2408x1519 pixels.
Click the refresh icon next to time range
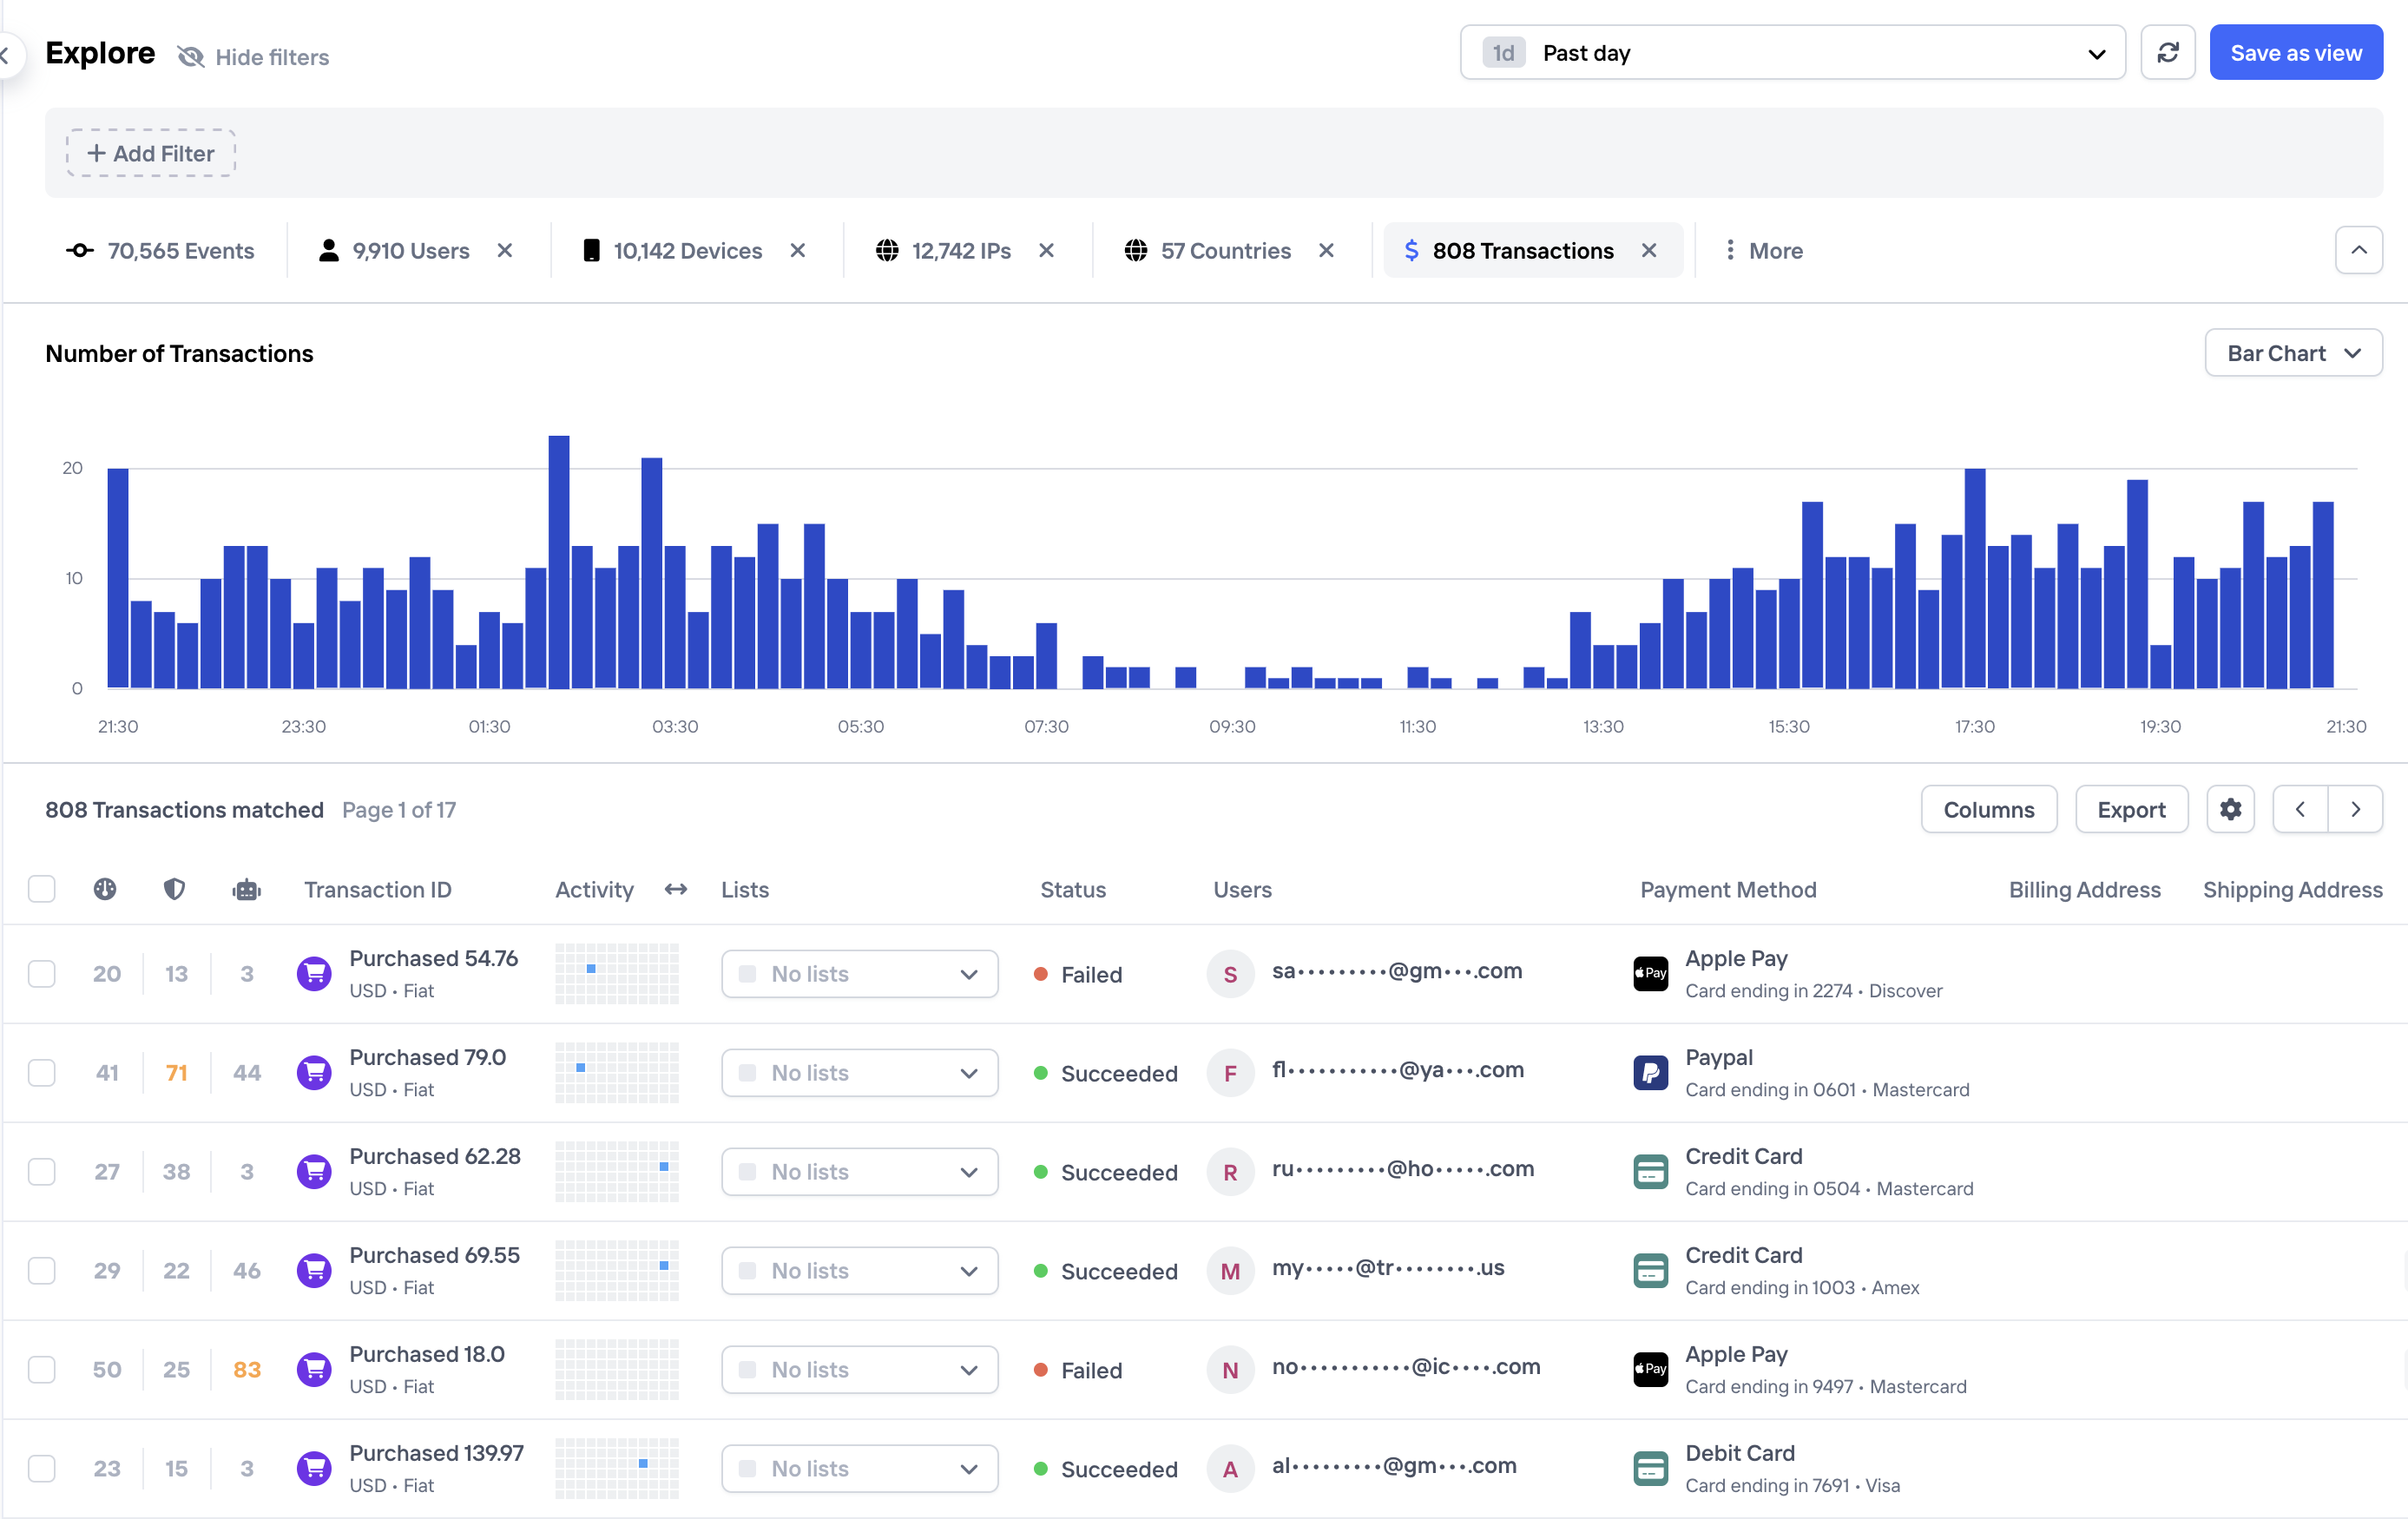pos(2167,53)
